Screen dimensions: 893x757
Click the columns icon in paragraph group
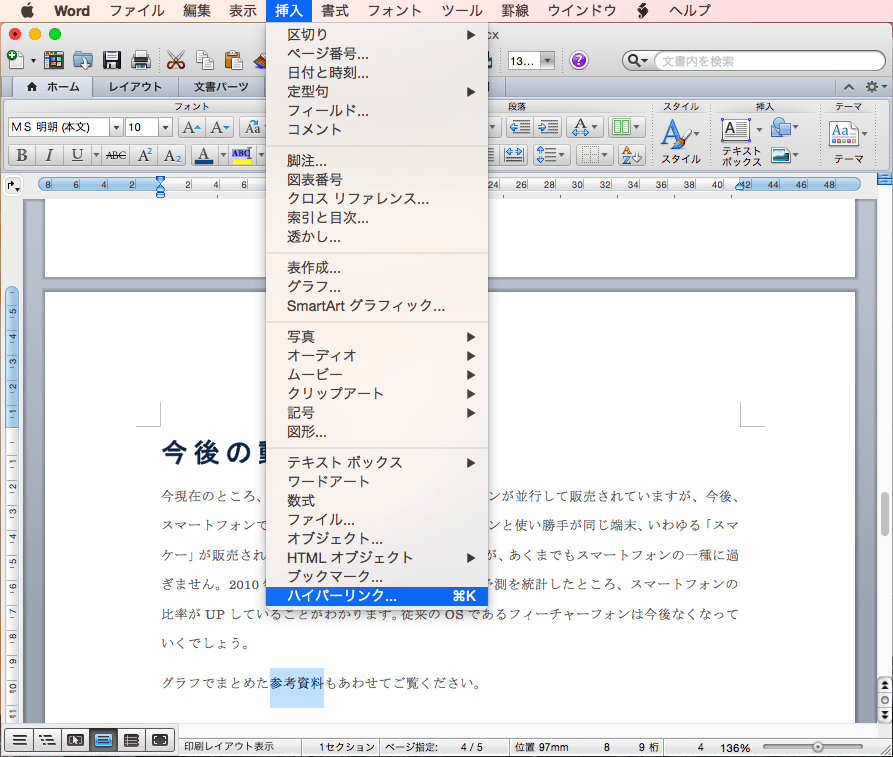click(621, 127)
